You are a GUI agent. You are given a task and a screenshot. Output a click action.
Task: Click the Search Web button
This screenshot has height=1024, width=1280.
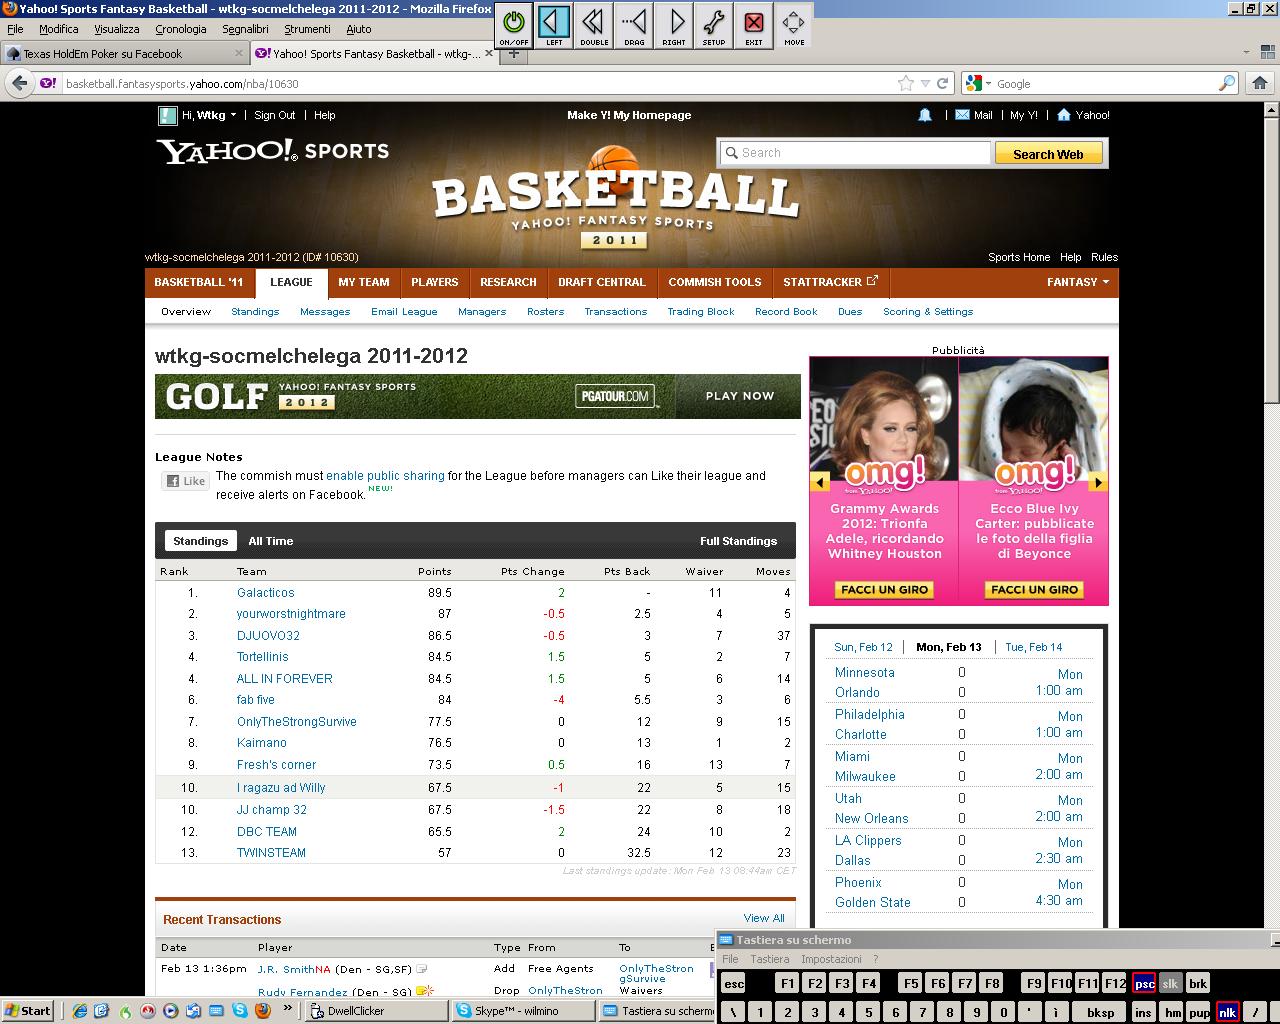[1047, 154]
